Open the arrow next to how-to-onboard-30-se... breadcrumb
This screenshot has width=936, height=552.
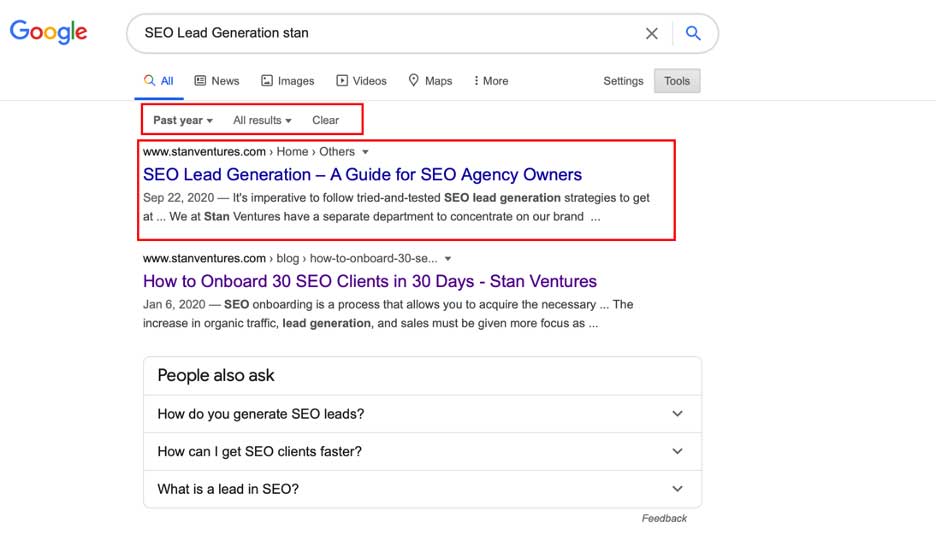click(x=448, y=258)
